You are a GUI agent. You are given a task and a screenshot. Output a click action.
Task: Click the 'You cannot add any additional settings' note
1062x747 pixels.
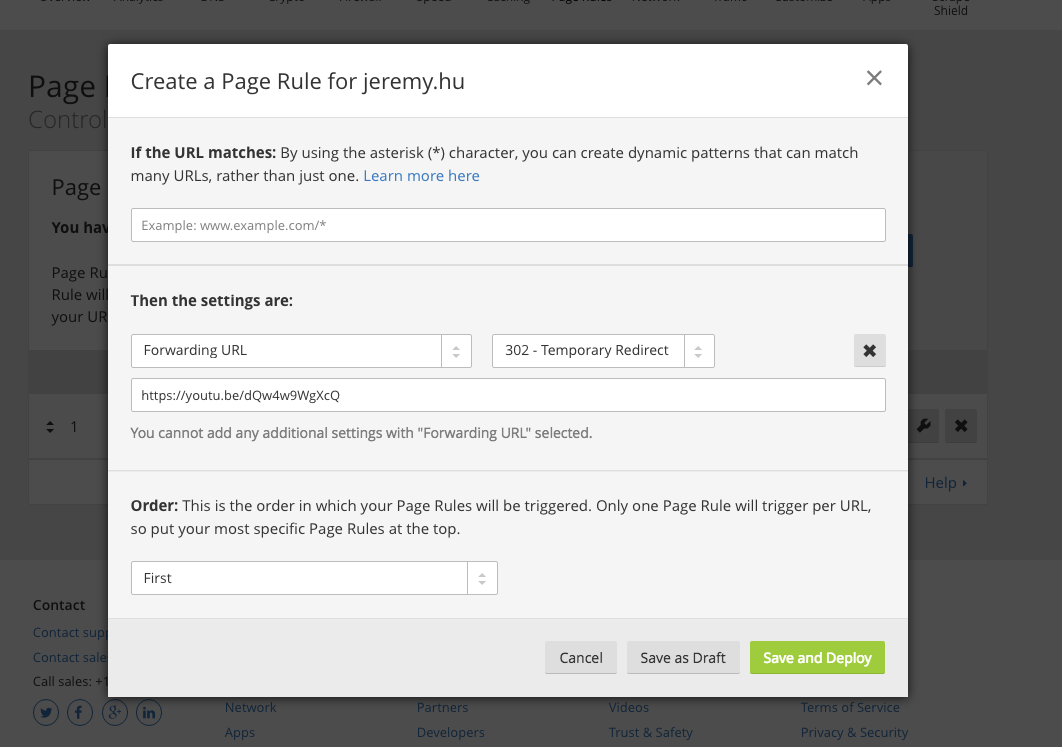[361, 433]
